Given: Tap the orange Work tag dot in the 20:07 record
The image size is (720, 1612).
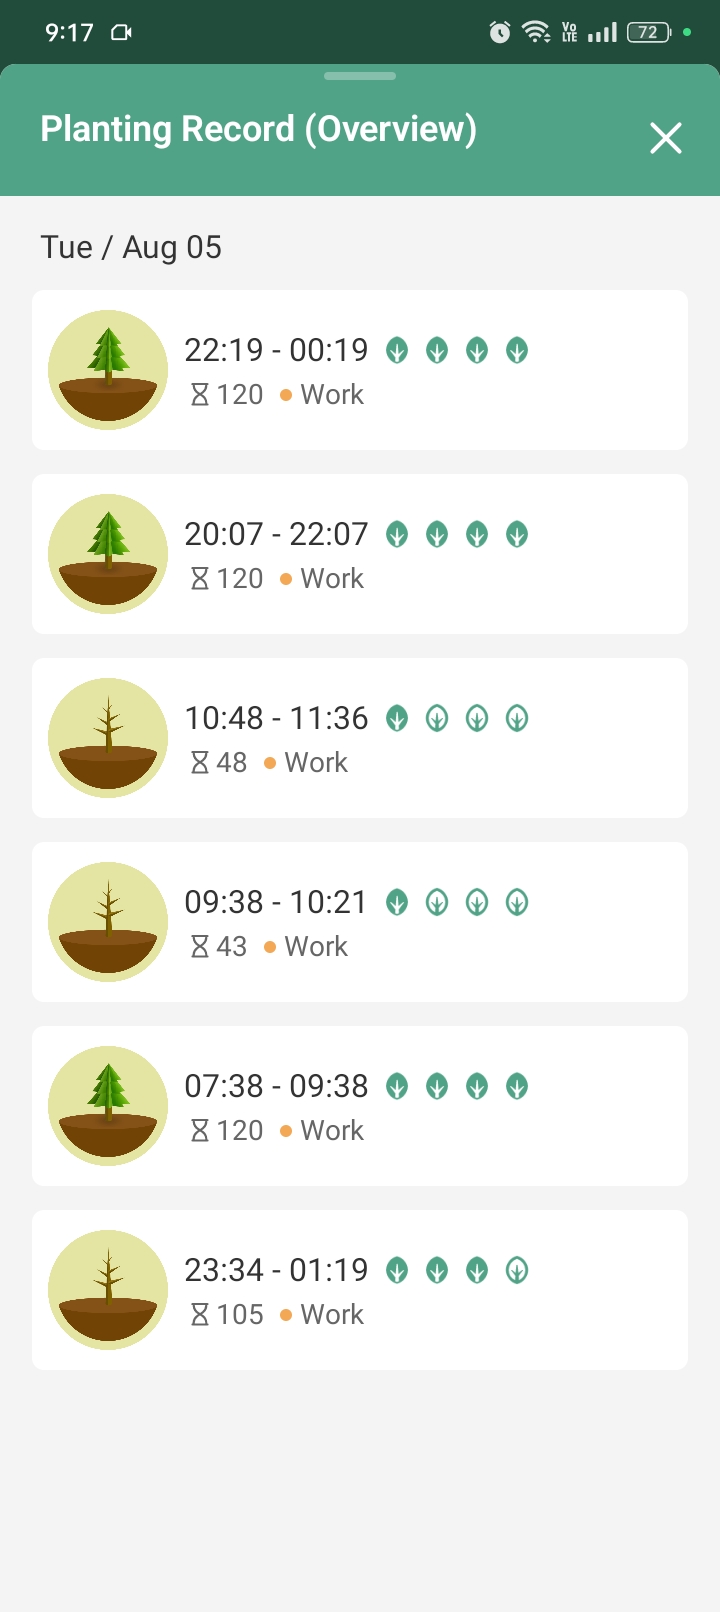Looking at the screenshot, I should [x=286, y=579].
